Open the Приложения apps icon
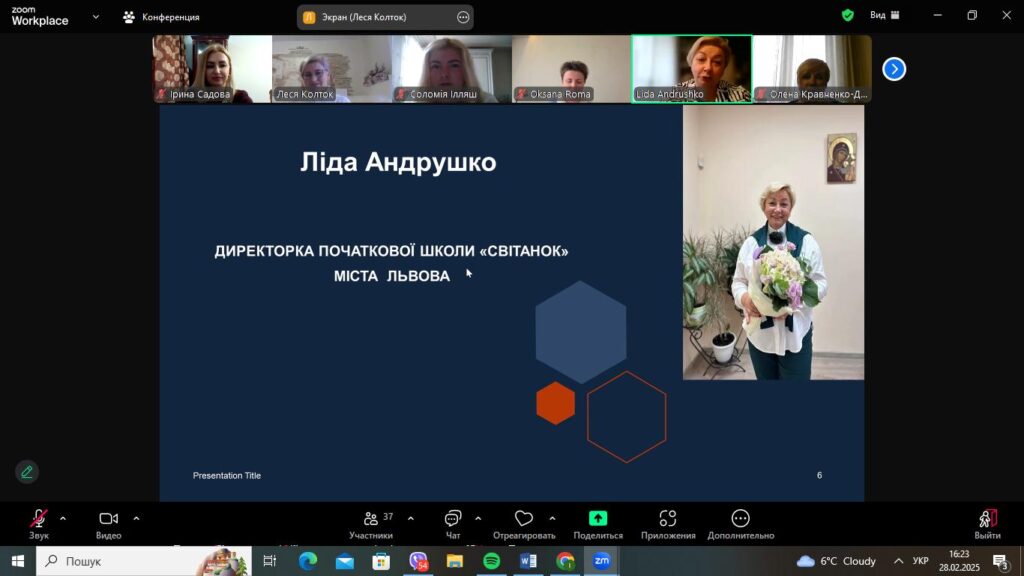Screen dimensions: 1024x576 click(668, 519)
